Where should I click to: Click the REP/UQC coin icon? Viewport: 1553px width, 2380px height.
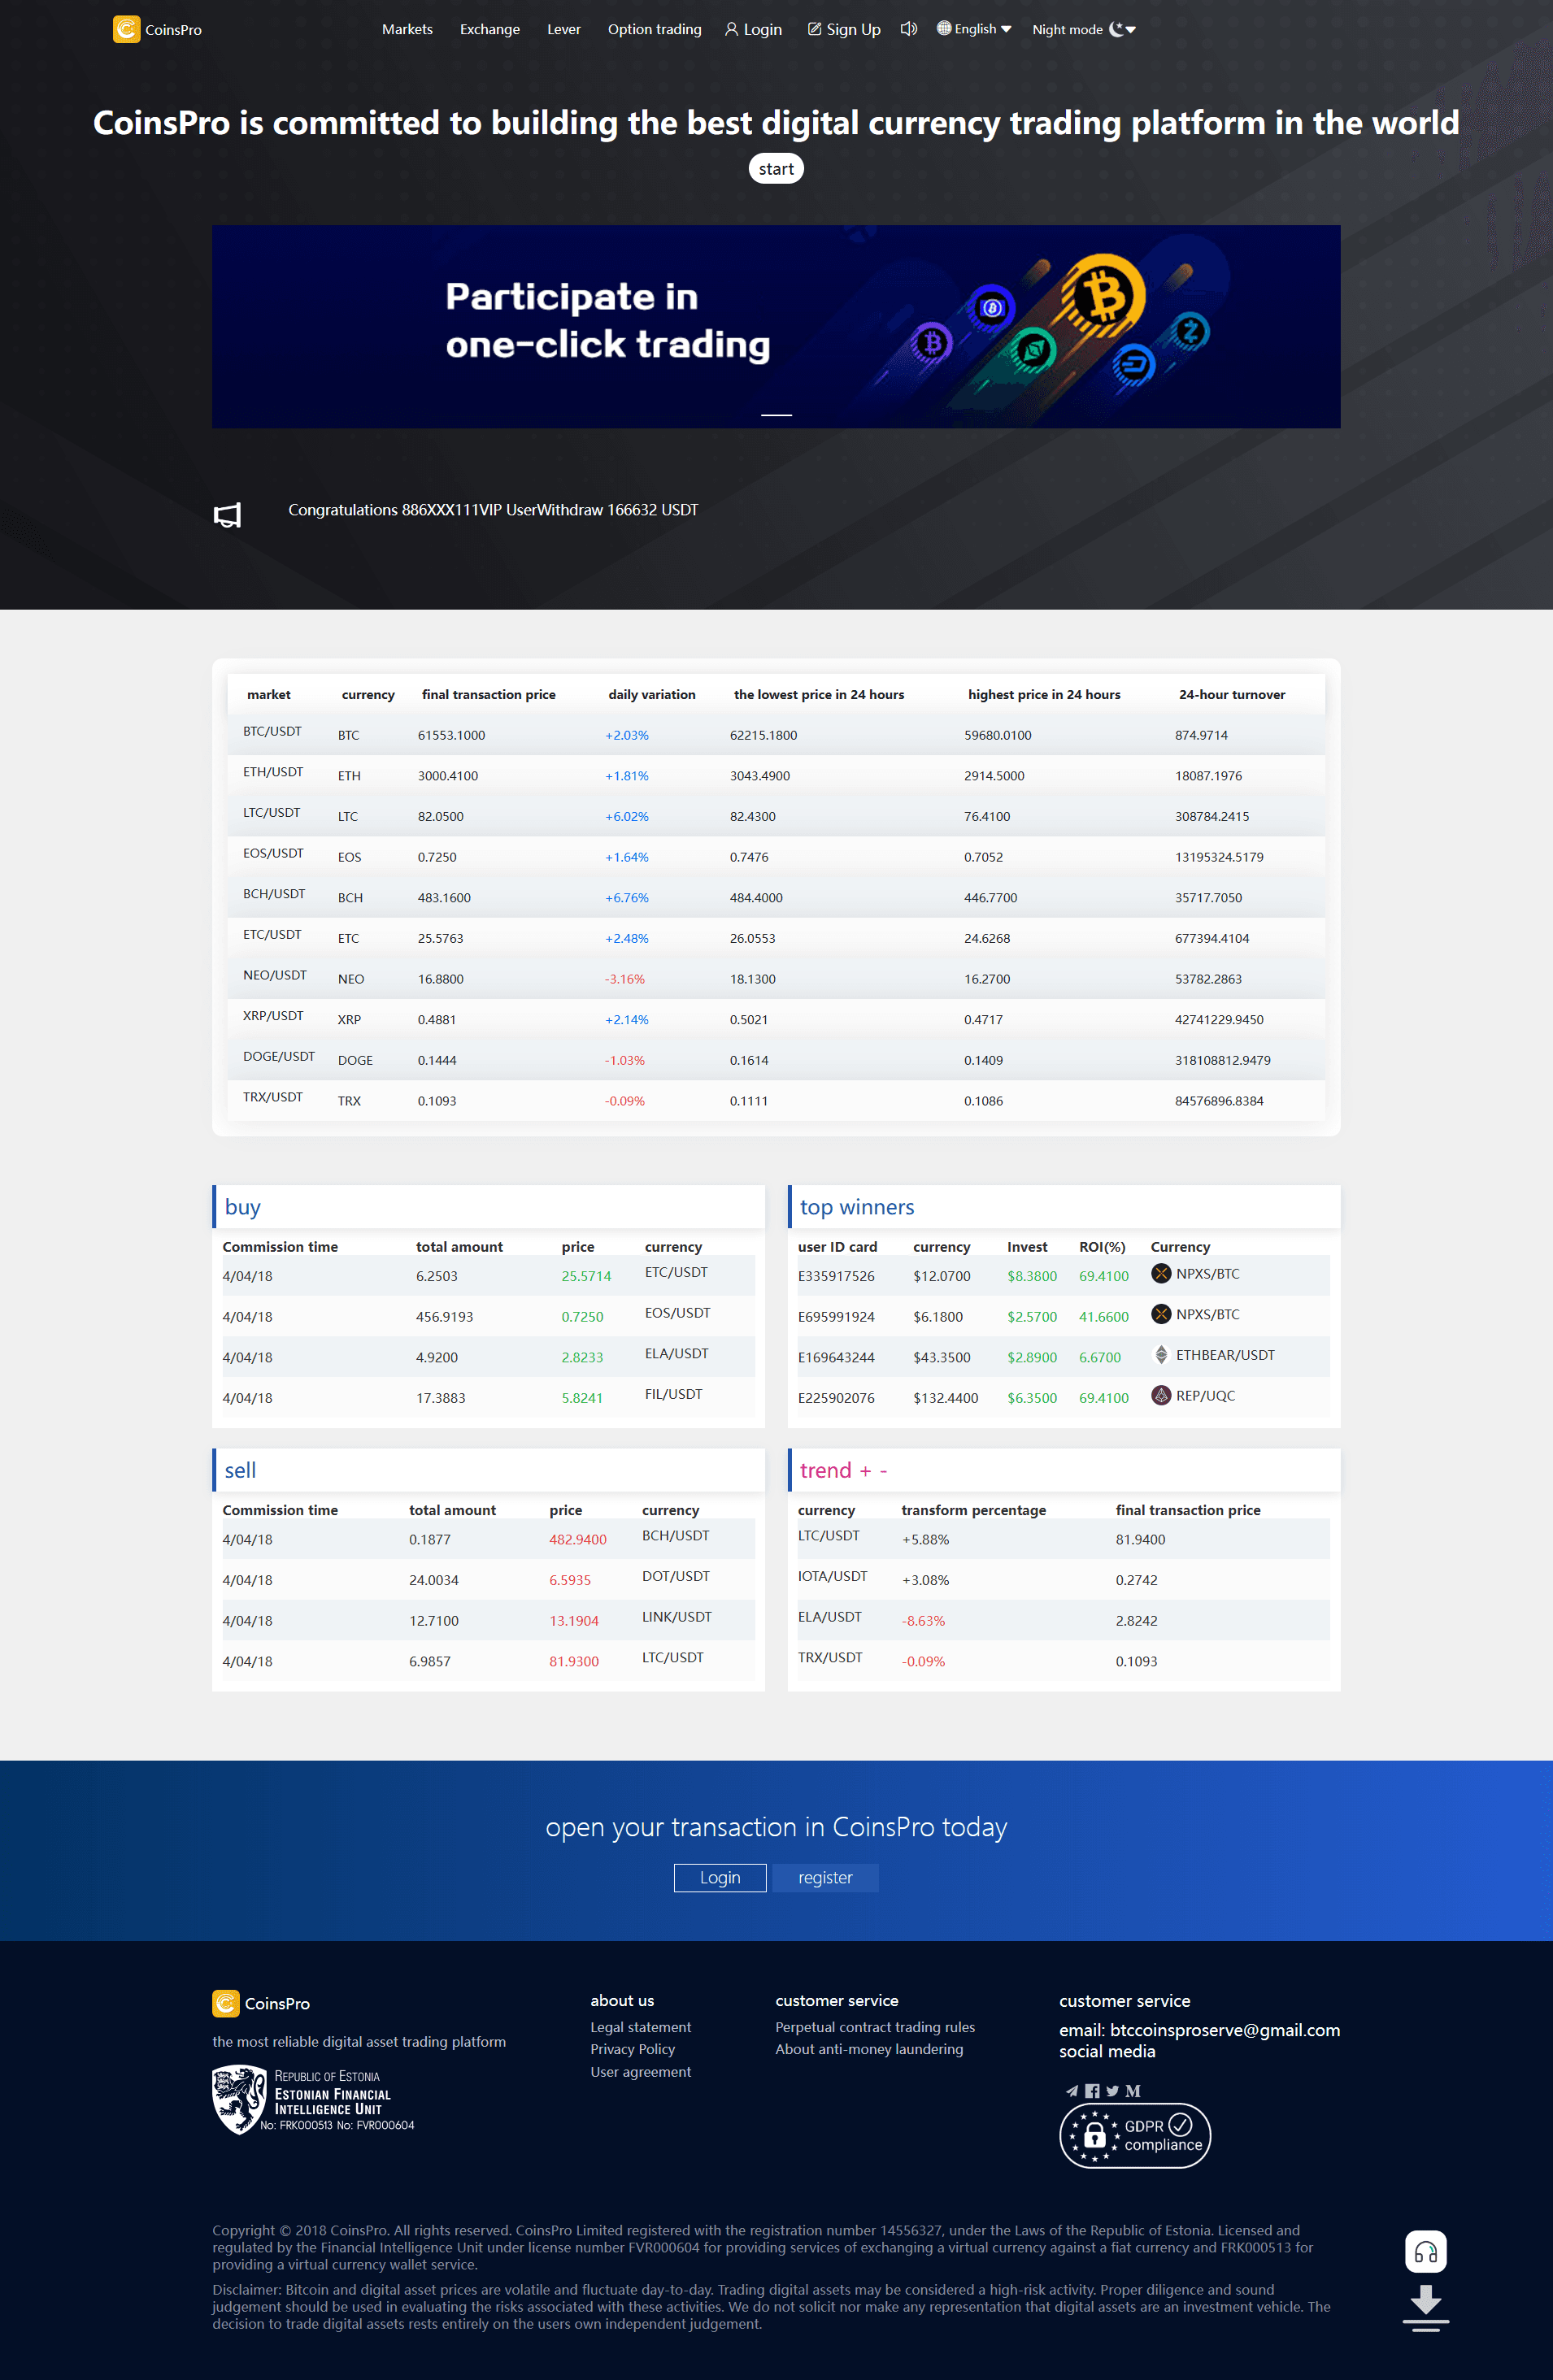[1161, 1395]
